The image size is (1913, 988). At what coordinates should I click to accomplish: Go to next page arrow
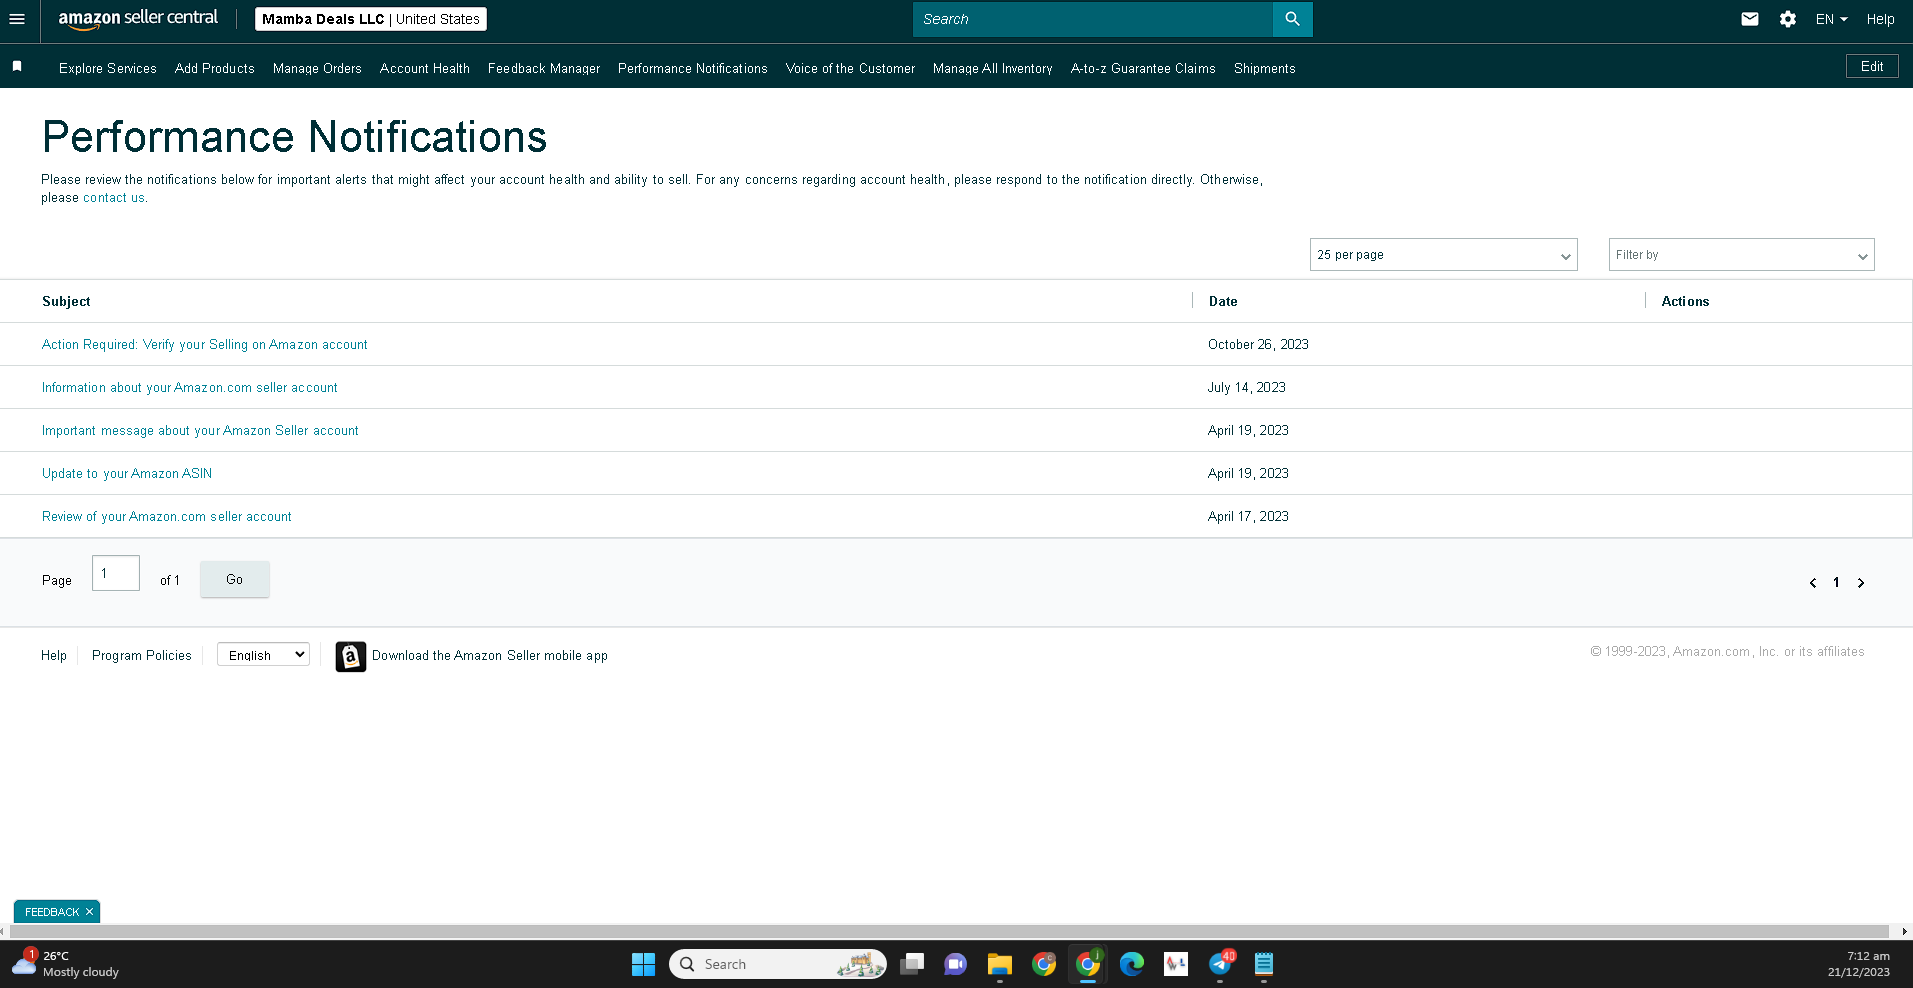(x=1861, y=583)
